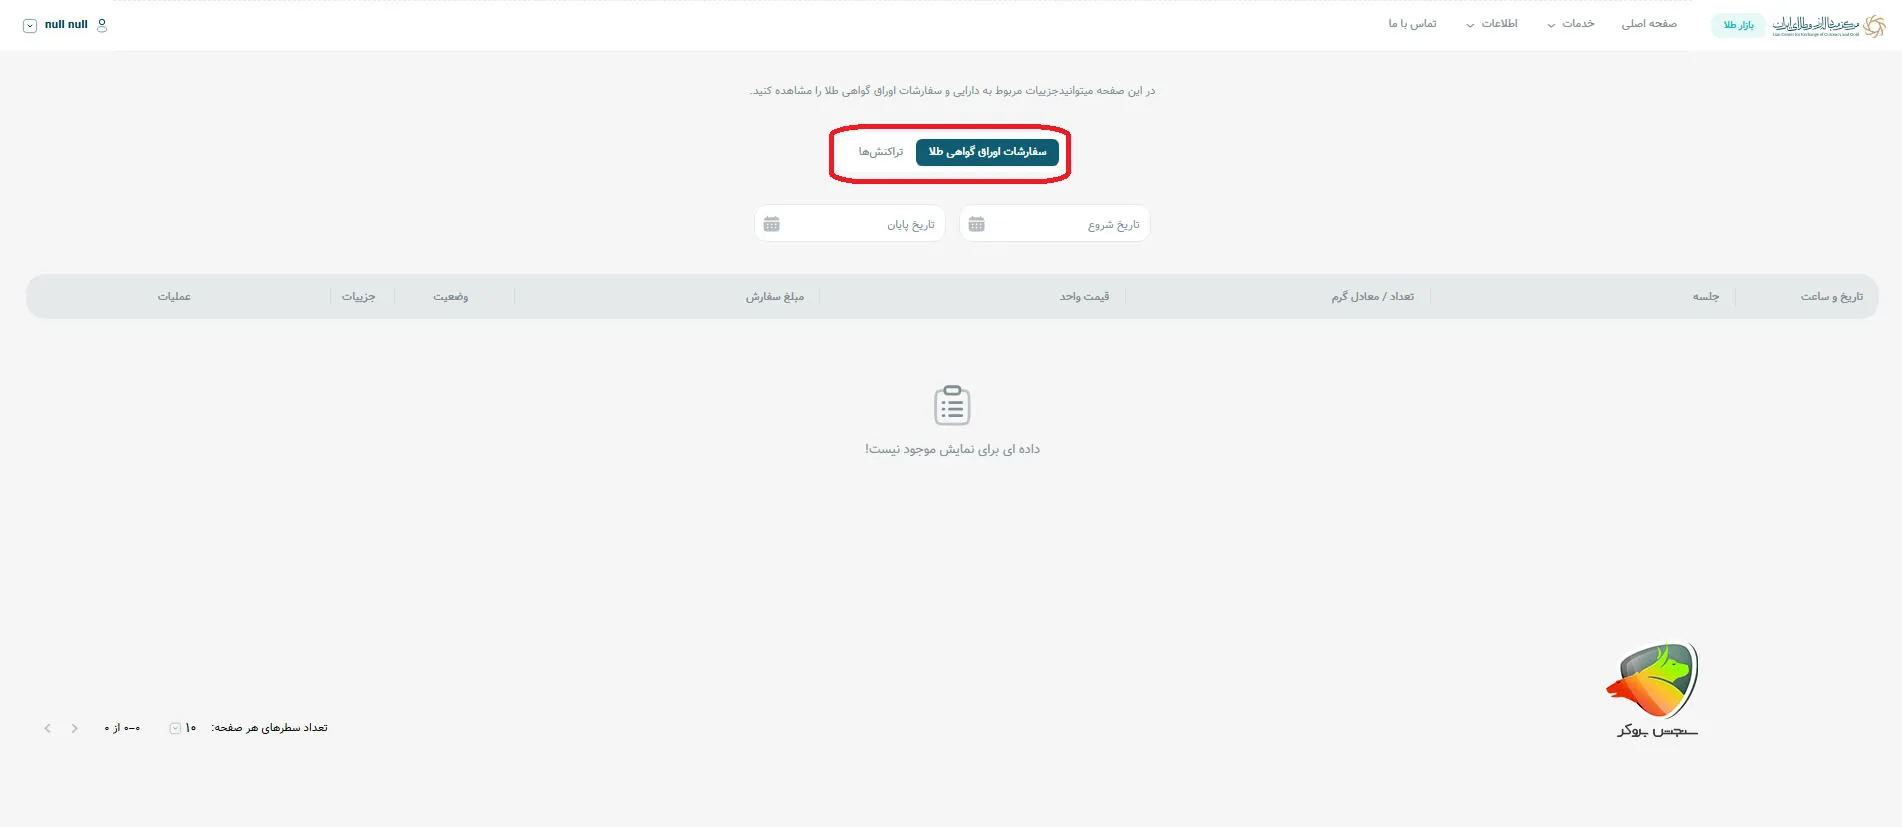Screen dimensions: 1902x827
Task: Focus the تاریخ پایان date input
Action: click(x=860, y=224)
